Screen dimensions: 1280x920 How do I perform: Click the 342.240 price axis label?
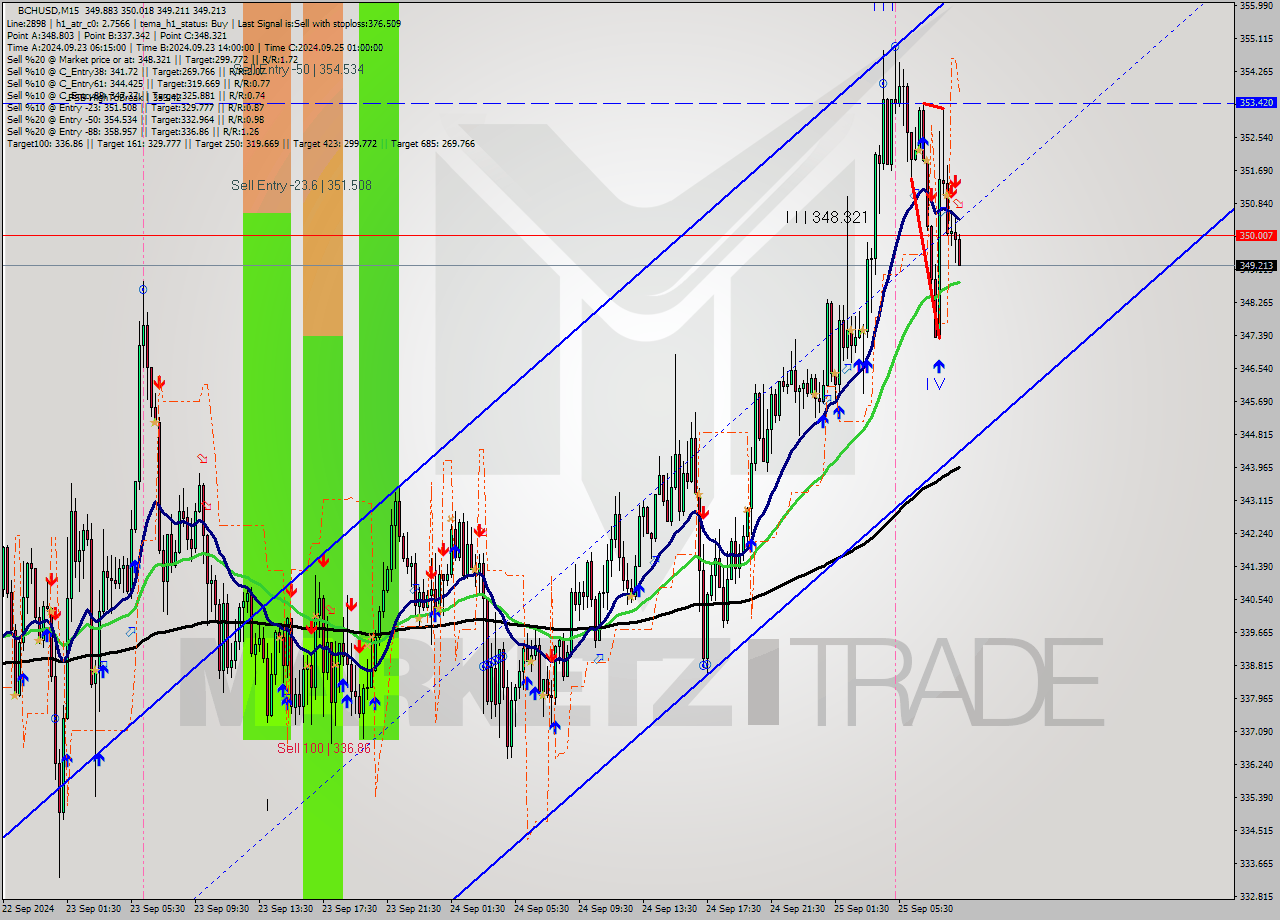point(1256,534)
